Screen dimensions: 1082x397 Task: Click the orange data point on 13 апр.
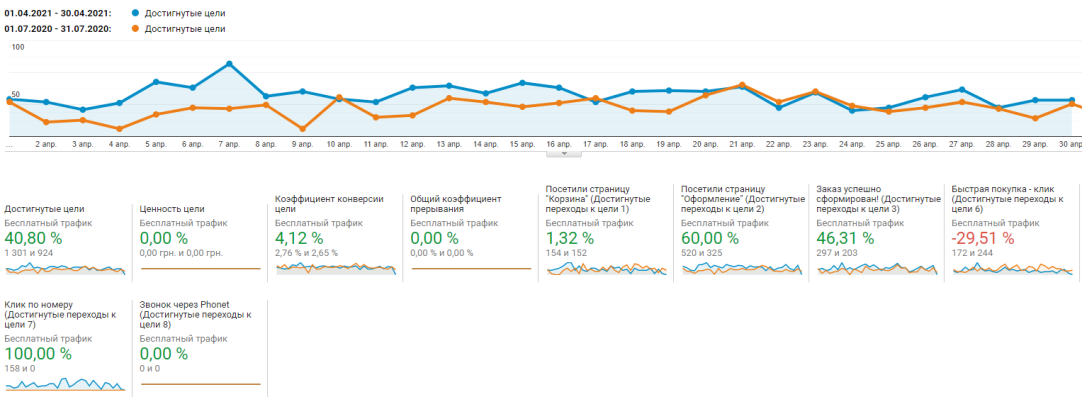point(449,98)
